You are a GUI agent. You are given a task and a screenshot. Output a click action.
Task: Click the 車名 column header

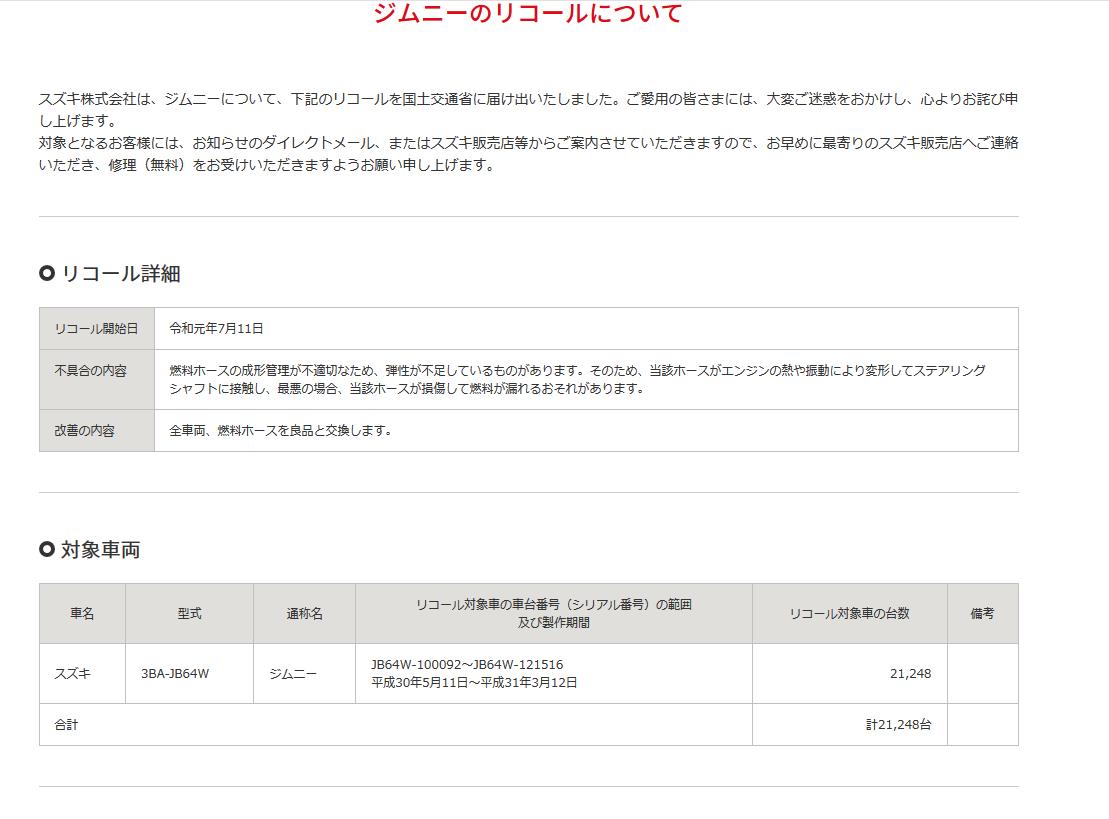[x=82, y=614]
